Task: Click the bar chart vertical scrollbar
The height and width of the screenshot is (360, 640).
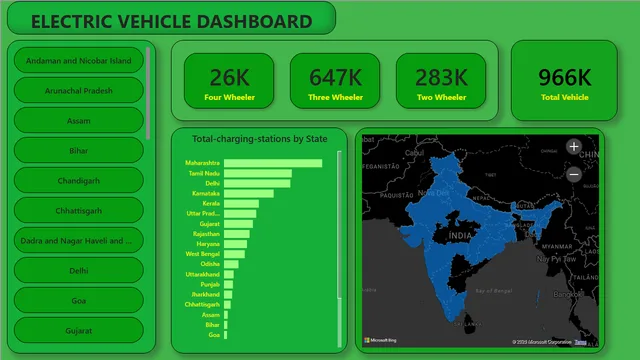Action: click(339, 224)
